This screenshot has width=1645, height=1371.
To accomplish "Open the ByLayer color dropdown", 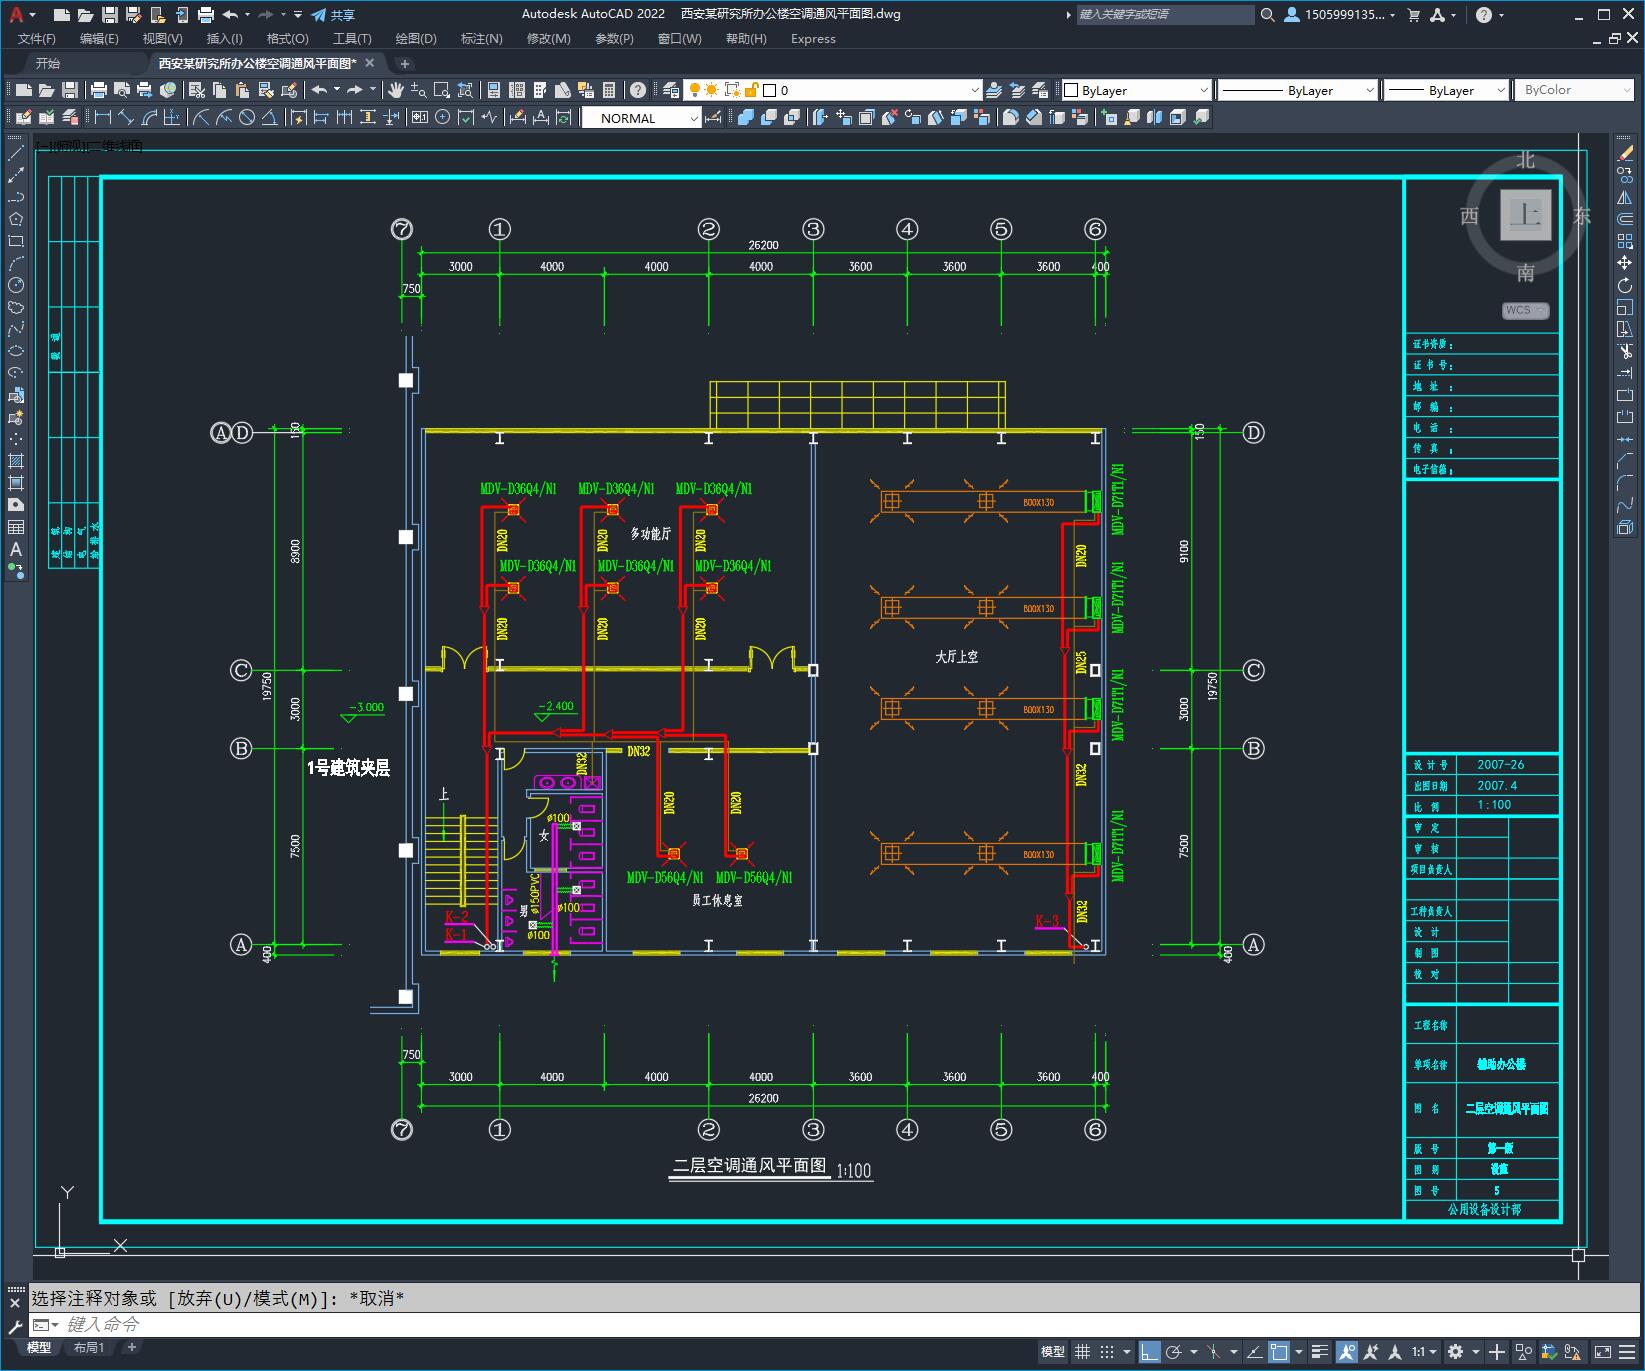I will click(1135, 90).
